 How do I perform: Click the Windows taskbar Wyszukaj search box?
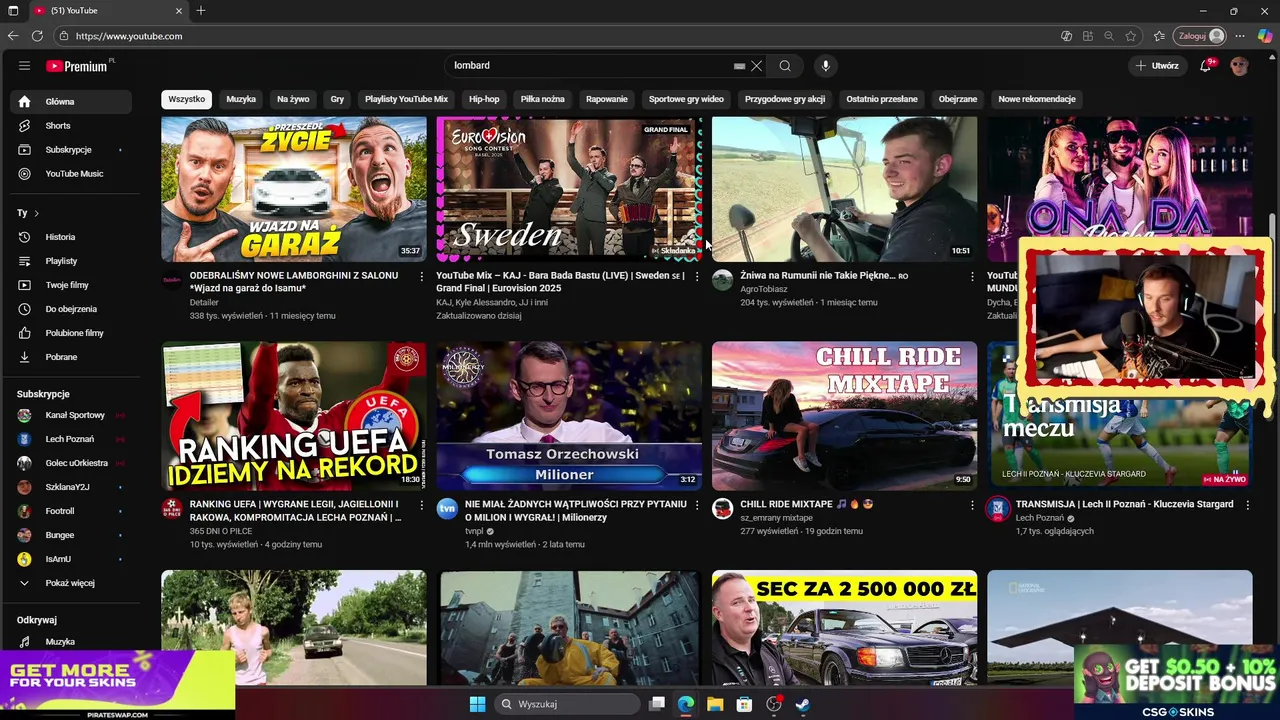(x=568, y=704)
